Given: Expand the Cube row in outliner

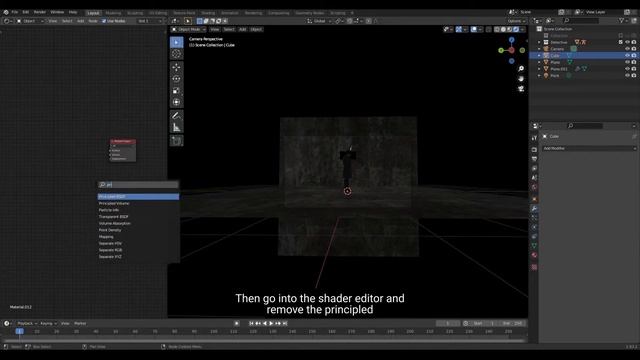Looking at the screenshot, I should click(539, 56).
